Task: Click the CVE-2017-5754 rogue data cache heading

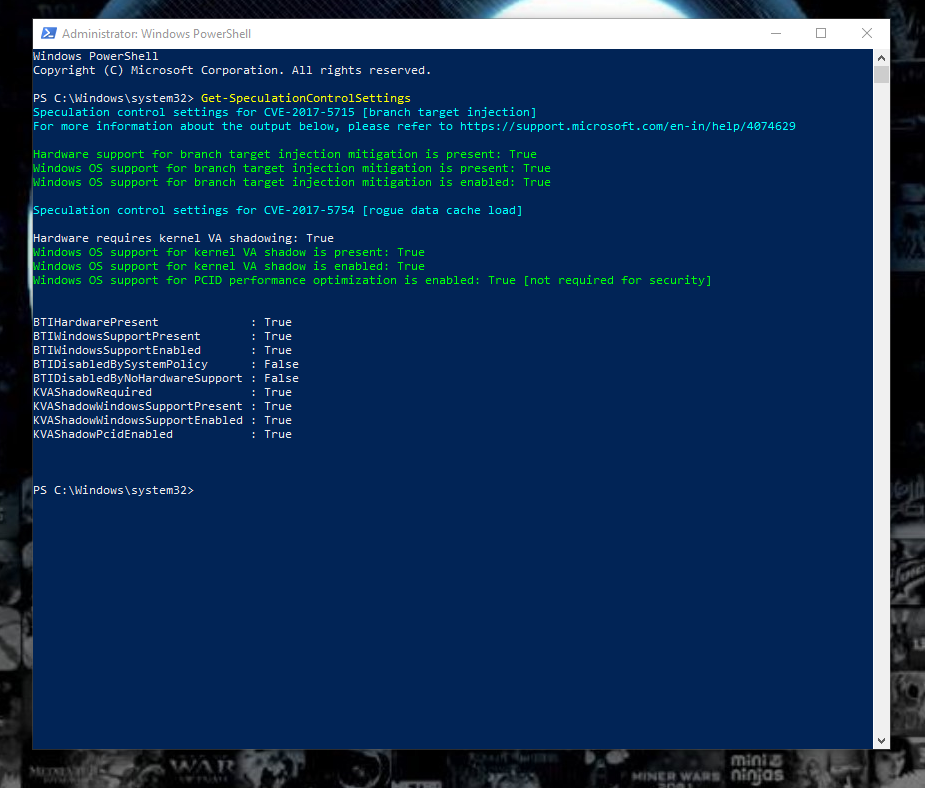Action: pos(278,210)
